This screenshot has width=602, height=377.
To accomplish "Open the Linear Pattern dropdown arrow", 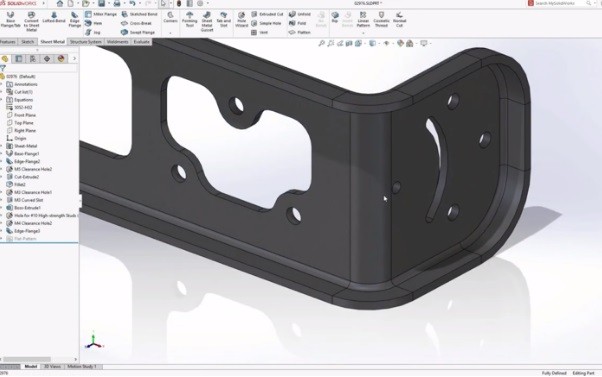I will pos(363,33).
